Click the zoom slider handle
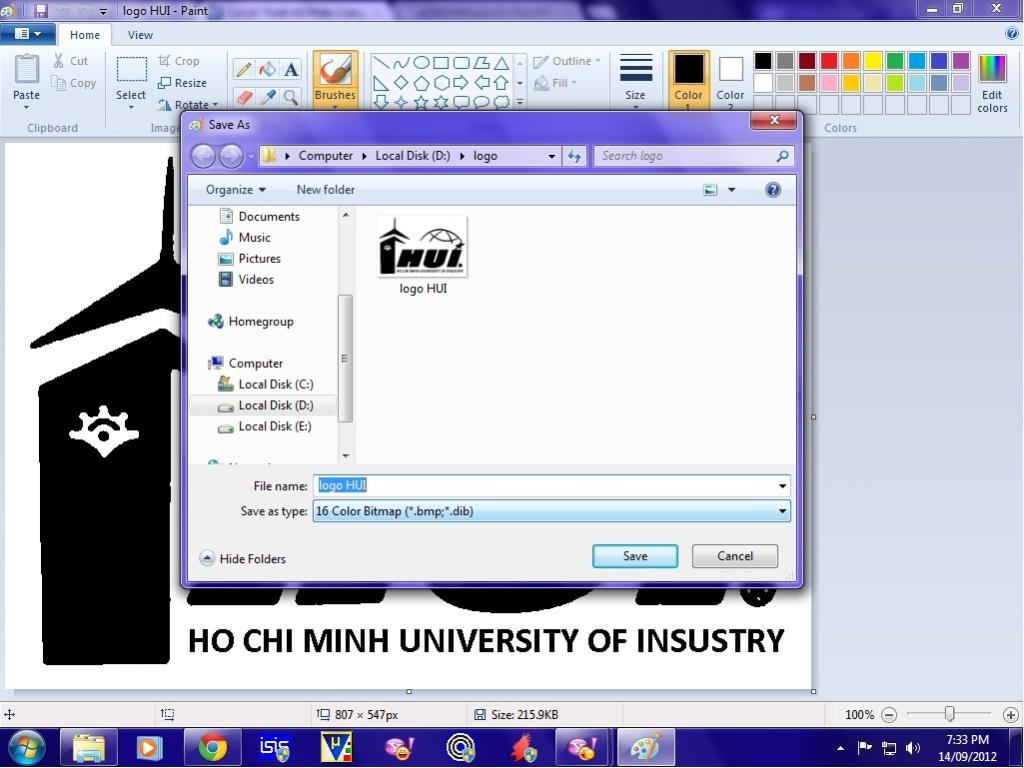Image resolution: width=1024 pixels, height=768 pixels. tap(950, 714)
